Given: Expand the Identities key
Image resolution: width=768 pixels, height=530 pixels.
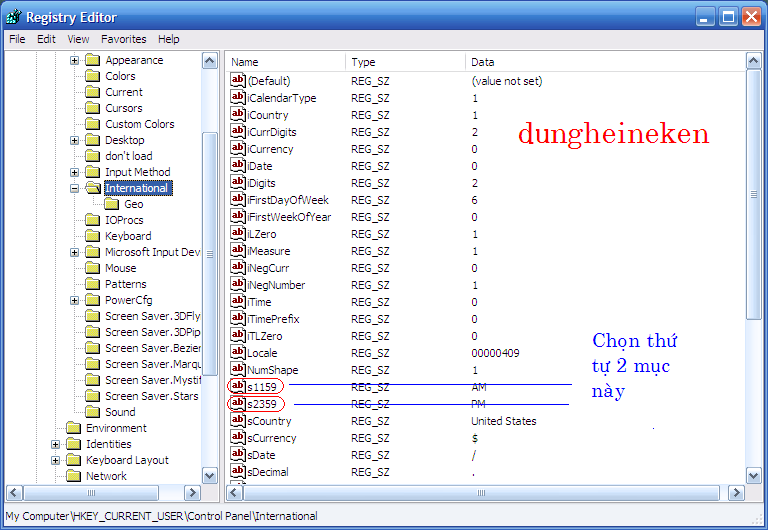Looking at the screenshot, I should [55, 444].
